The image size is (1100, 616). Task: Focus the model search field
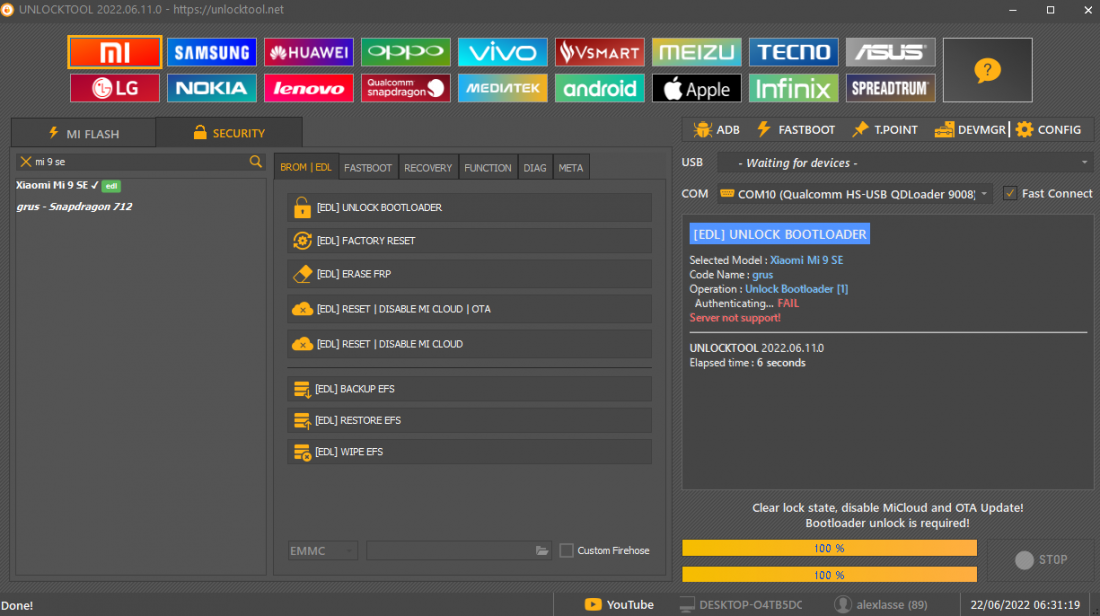tap(140, 162)
